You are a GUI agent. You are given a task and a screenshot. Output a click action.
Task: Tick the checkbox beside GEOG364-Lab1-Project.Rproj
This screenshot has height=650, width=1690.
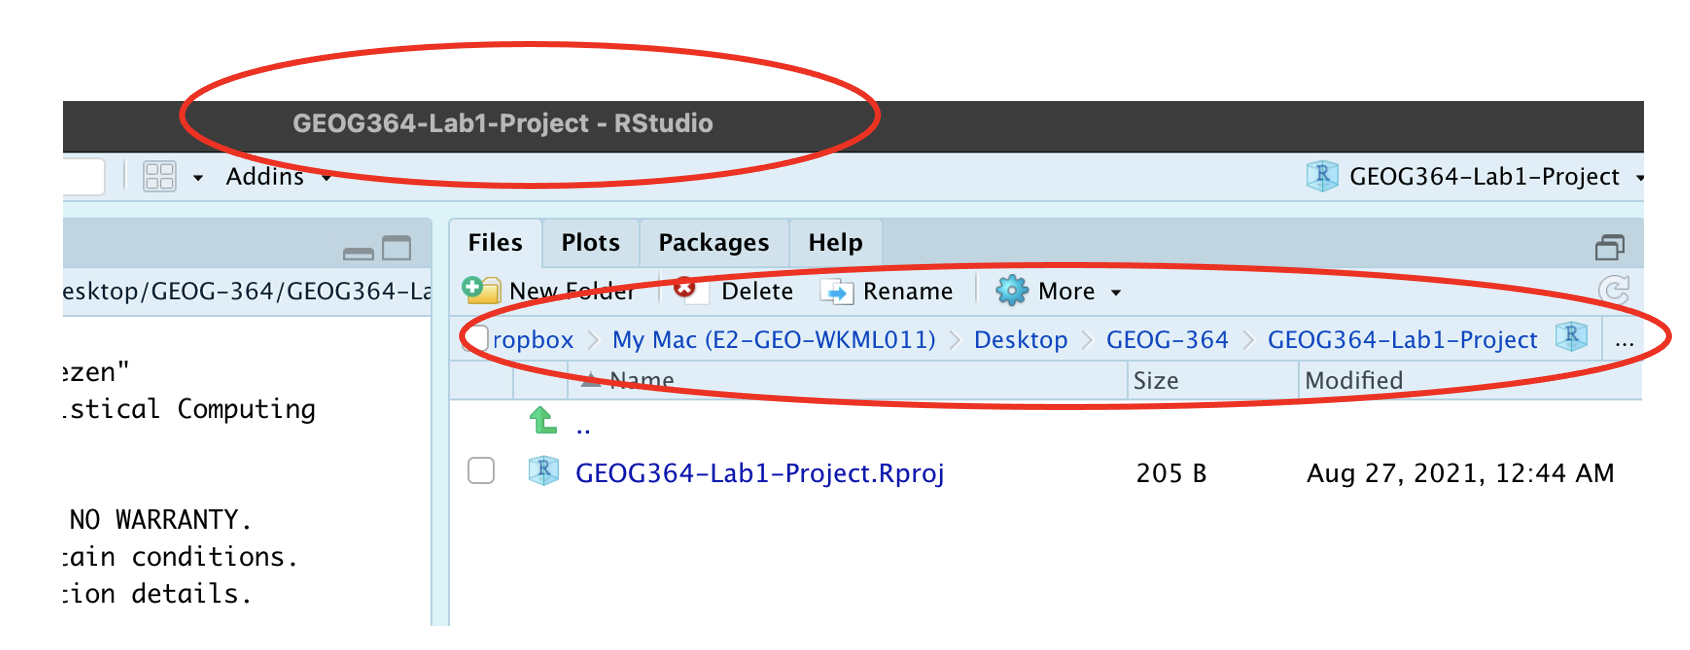(481, 471)
